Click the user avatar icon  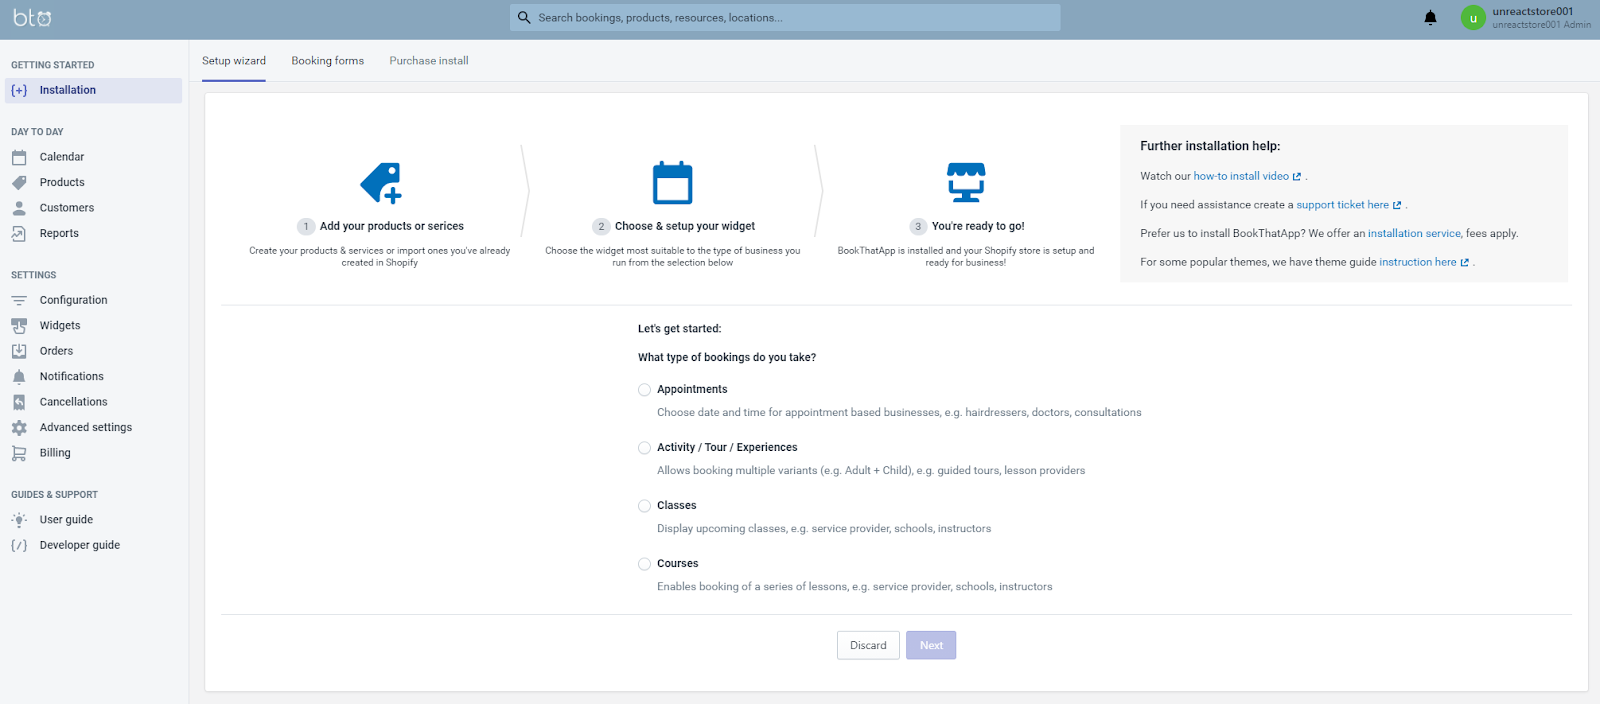click(1472, 18)
